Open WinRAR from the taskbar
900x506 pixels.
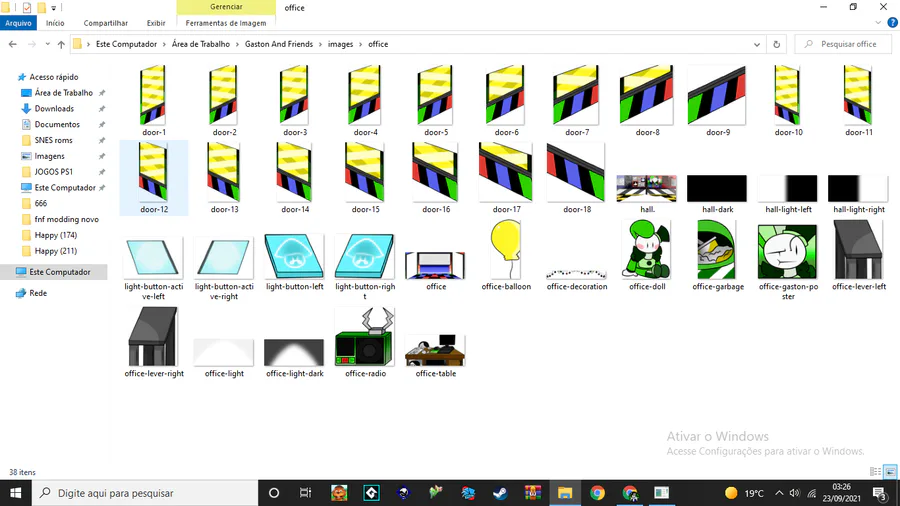tap(533, 493)
